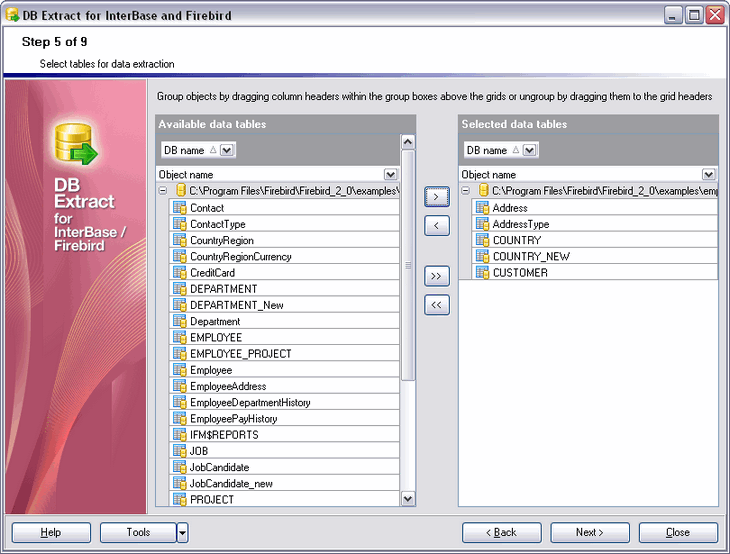The image size is (730, 554).
Task: Click the COUNTRY table icon in Selected tables
Action: [483, 240]
